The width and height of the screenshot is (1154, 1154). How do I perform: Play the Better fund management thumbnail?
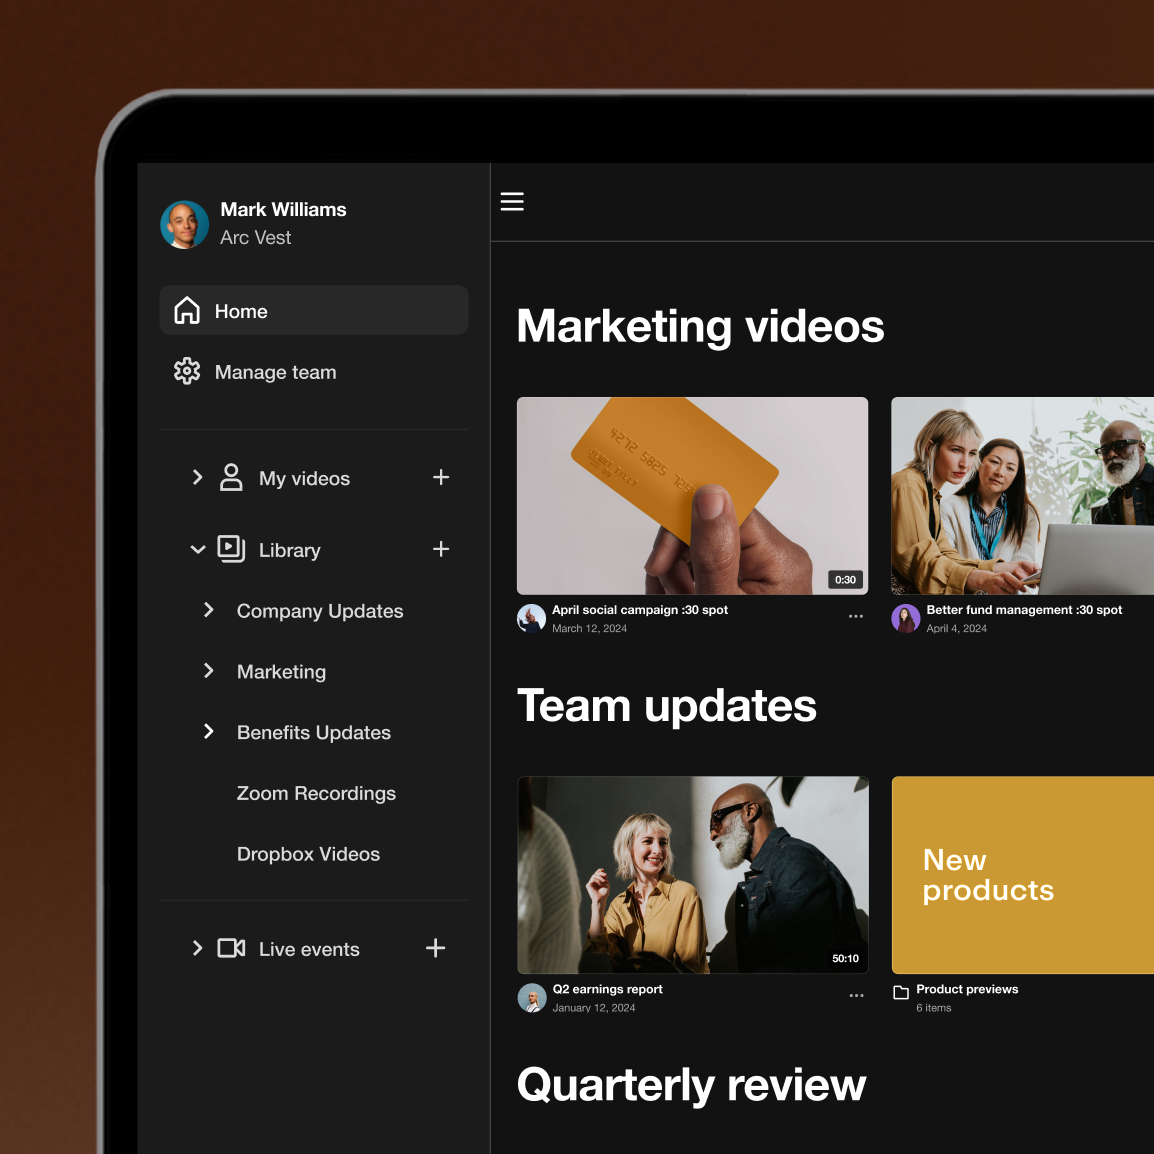(1022, 495)
